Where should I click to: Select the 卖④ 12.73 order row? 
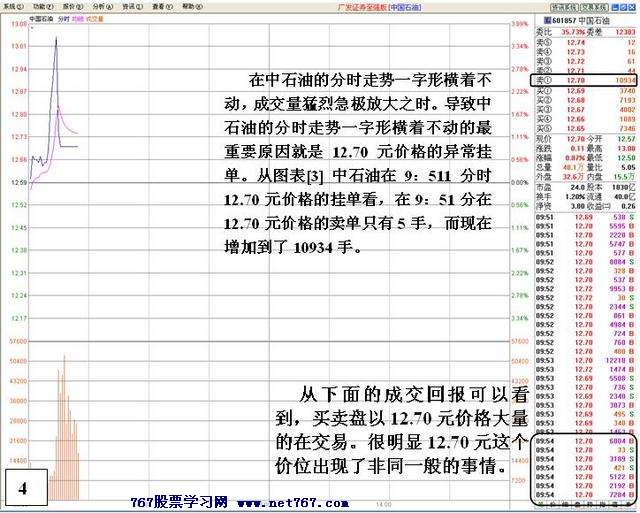[586, 52]
